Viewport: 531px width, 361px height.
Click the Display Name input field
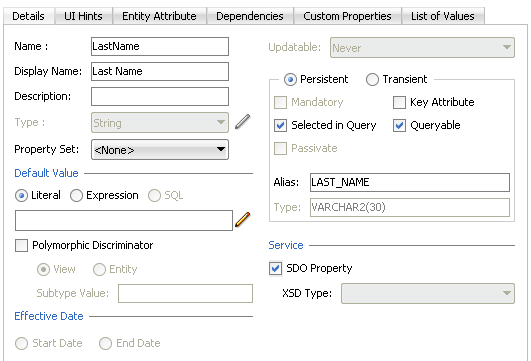tap(160, 71)
